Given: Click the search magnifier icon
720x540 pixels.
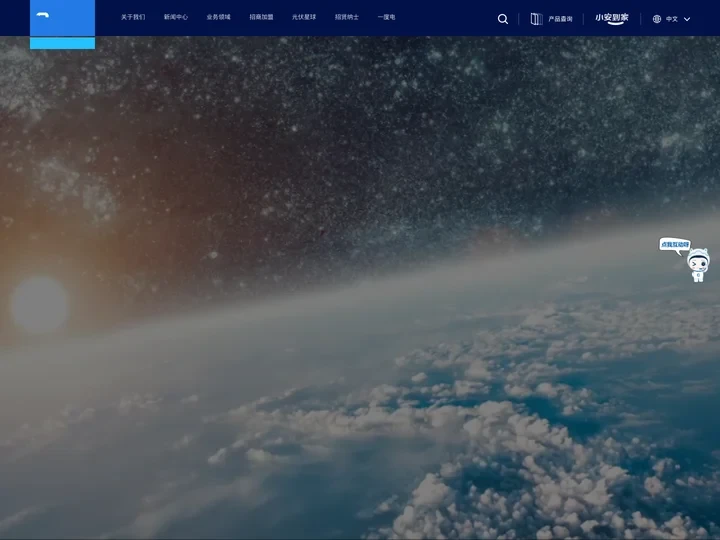Looking at the screenshot, I should click(x=503, y=19).
